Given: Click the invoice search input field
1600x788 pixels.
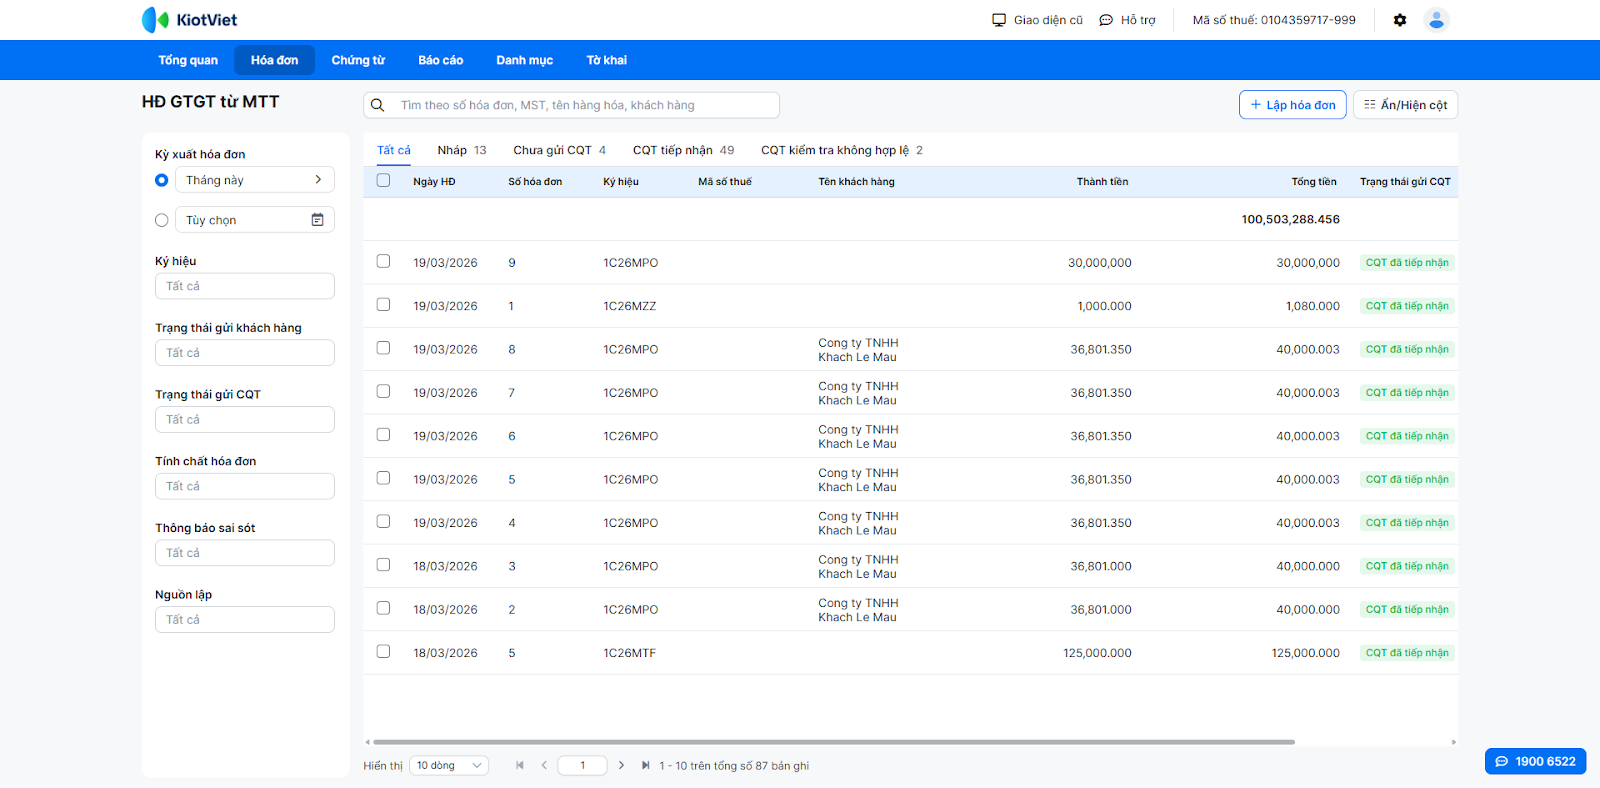Looking at the screenshot, I should pyautogui.click(x=582, y=105).
